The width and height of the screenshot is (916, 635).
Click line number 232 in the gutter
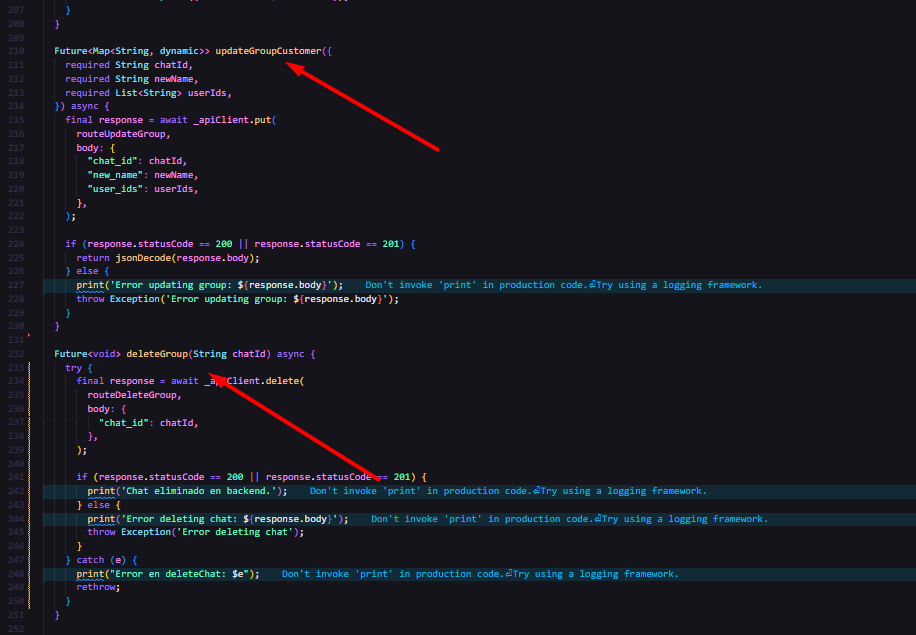(15, 354)
